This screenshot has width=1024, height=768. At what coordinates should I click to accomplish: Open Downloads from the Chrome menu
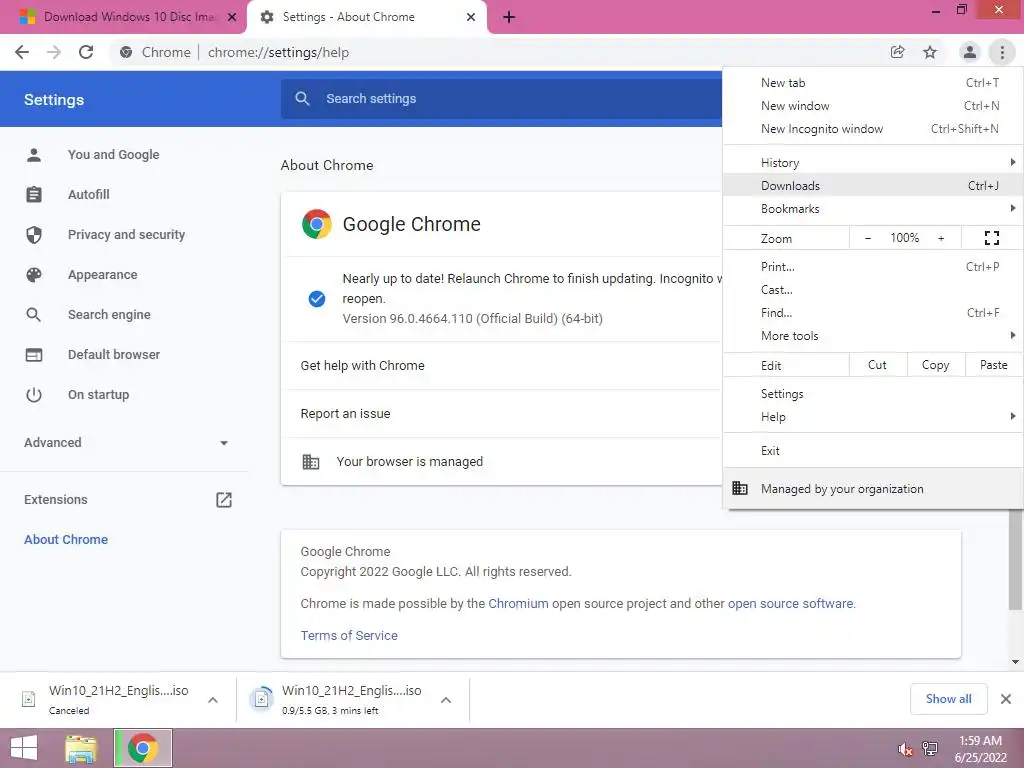[873, 185]
